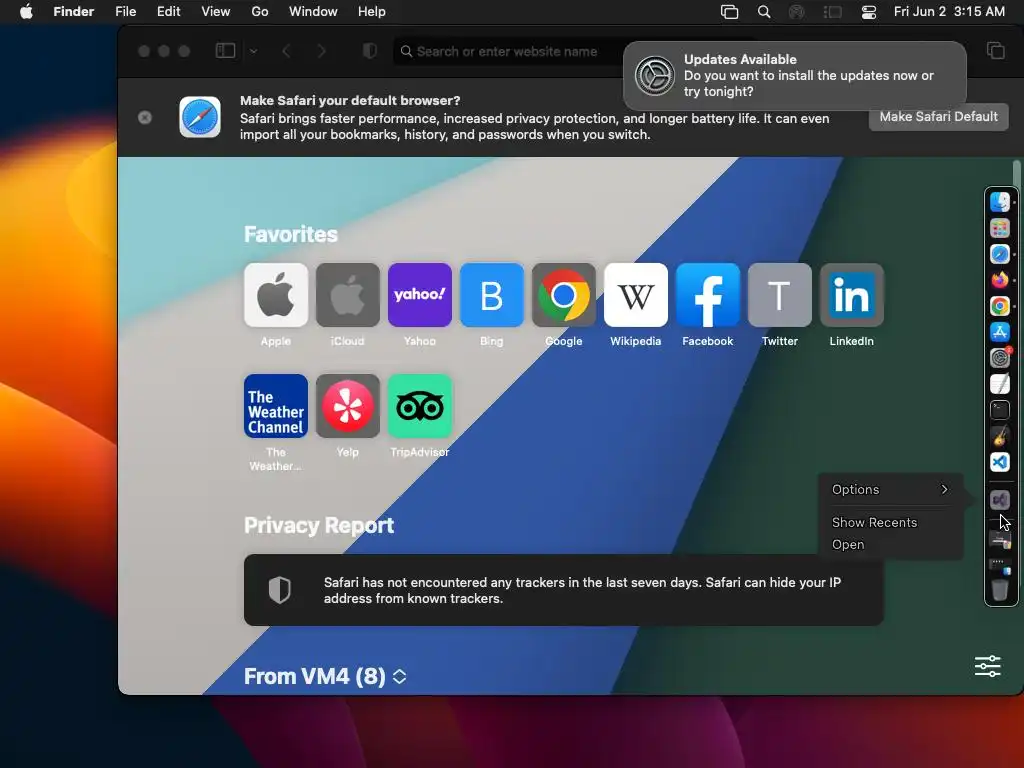Open the Wikipedia favorite tile
This screenshot has height=768, width=1024.
pos(635,295)
